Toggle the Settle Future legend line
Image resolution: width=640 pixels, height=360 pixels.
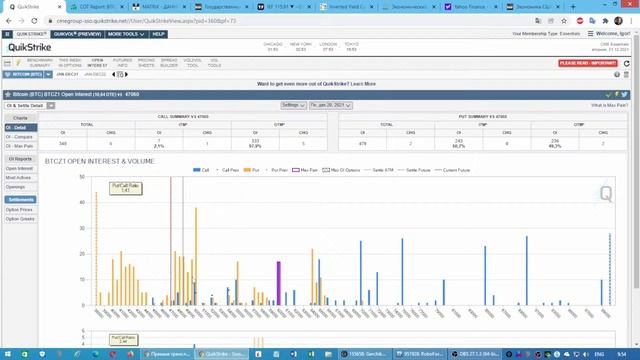414,170
